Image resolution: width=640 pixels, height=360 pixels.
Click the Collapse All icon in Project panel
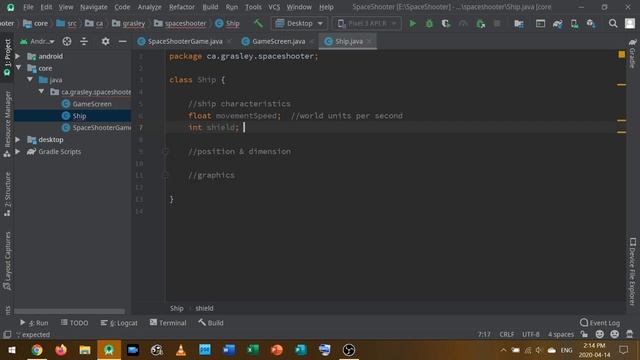click(84, 41)
